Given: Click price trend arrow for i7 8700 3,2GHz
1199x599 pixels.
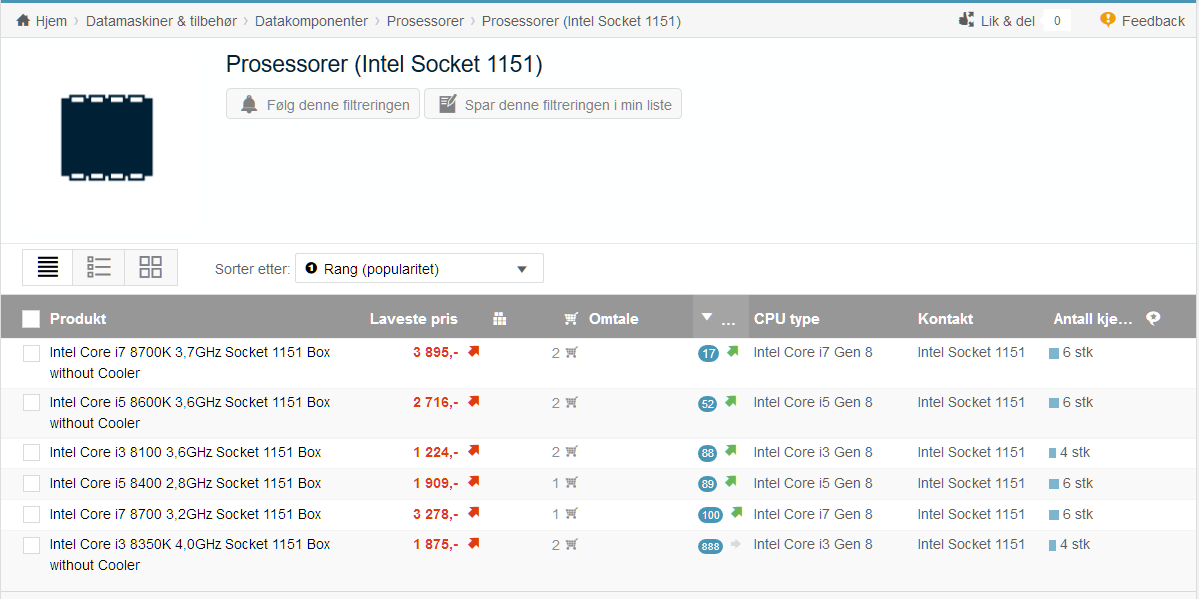Looking at the screenshot, I should tap(473, 512).
